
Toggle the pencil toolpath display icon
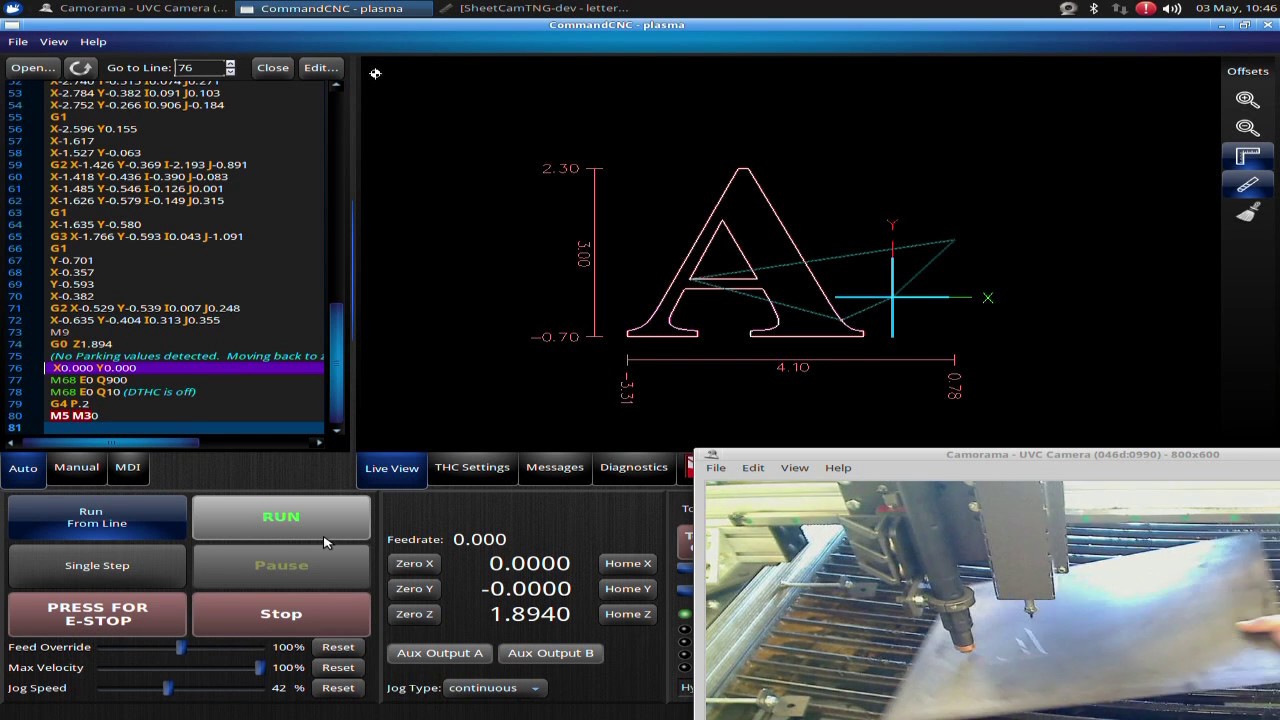pos(1247,185)
